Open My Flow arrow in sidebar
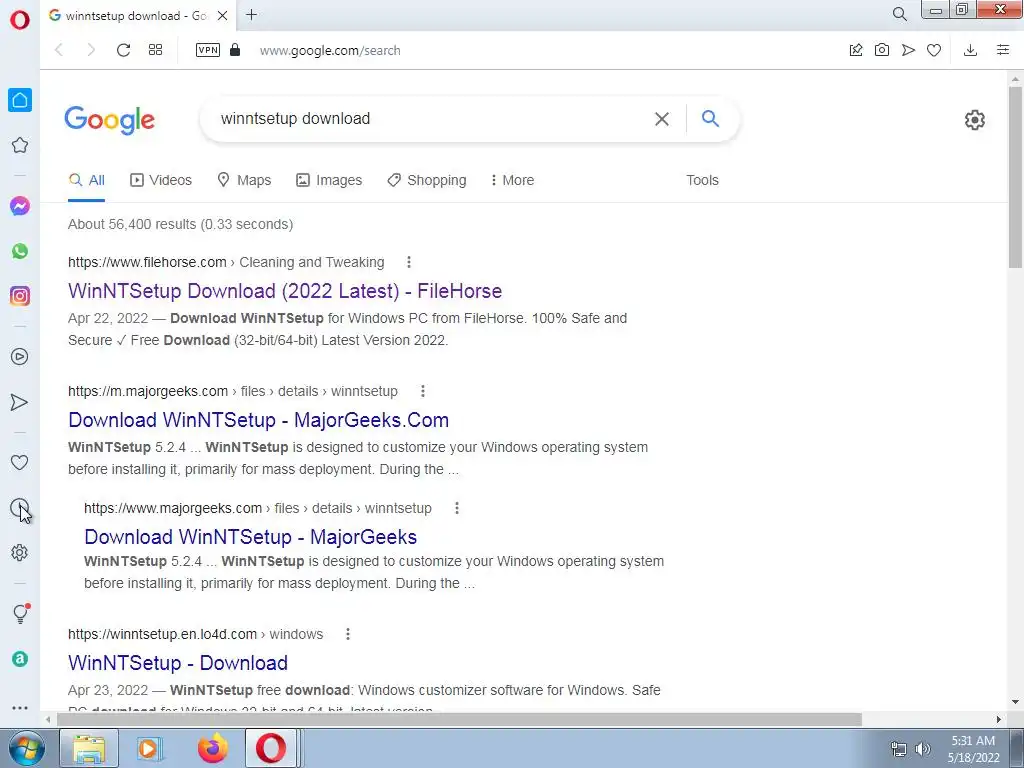 20,402
